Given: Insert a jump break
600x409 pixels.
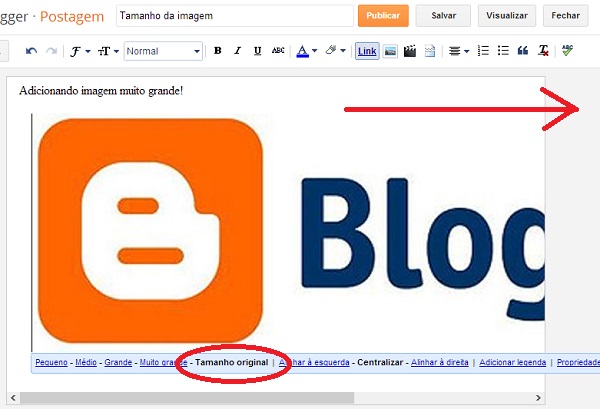Looking at the screenshot, I should 430,51.
